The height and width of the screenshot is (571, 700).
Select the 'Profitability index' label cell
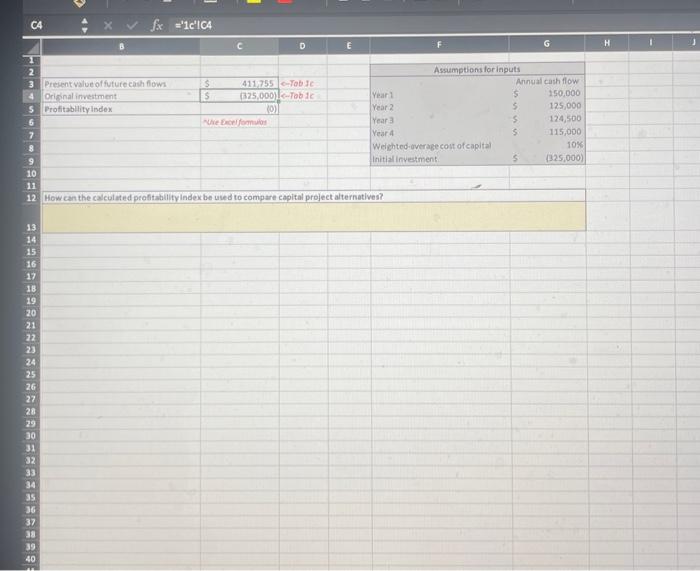(121, 109)
